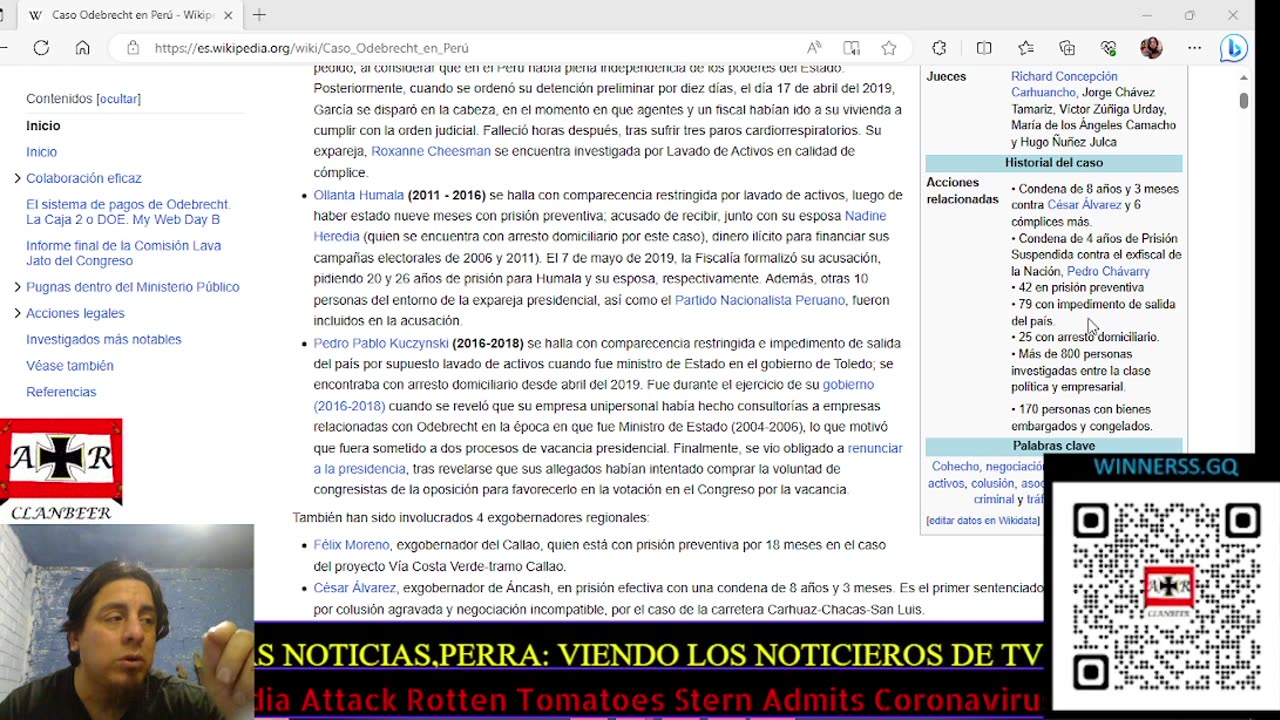
Task: Click the address bar URL
Action: (311, 48)
